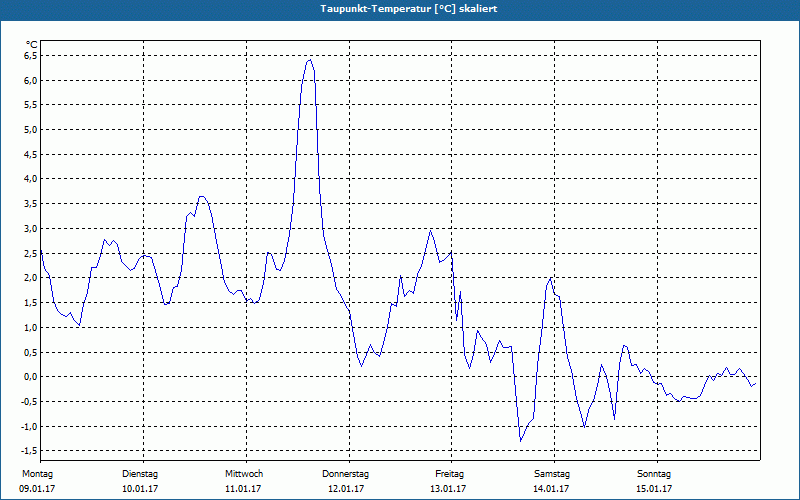This screenshot has width=800, height=500.
Task: Click the '1,0' y-axis value
Action: pyautogui.click(x=31, y=328)
